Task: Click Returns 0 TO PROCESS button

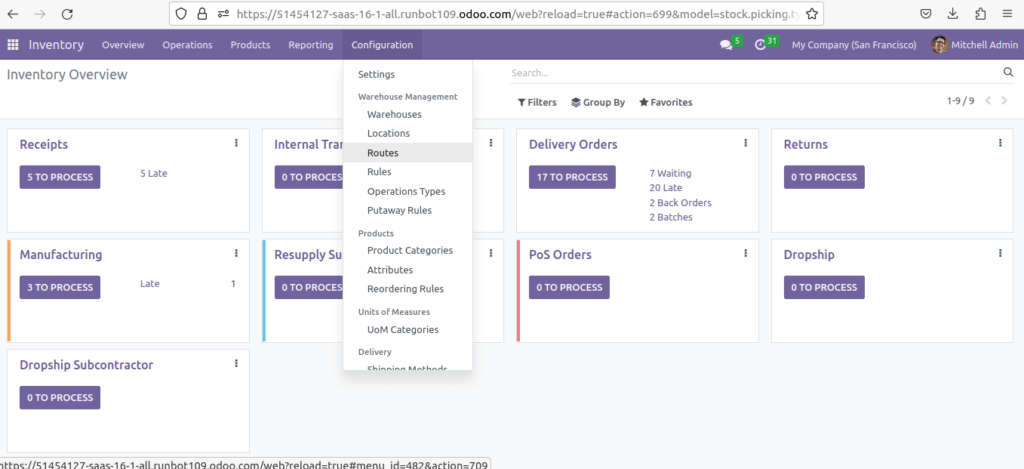Action: coord(824,177)
